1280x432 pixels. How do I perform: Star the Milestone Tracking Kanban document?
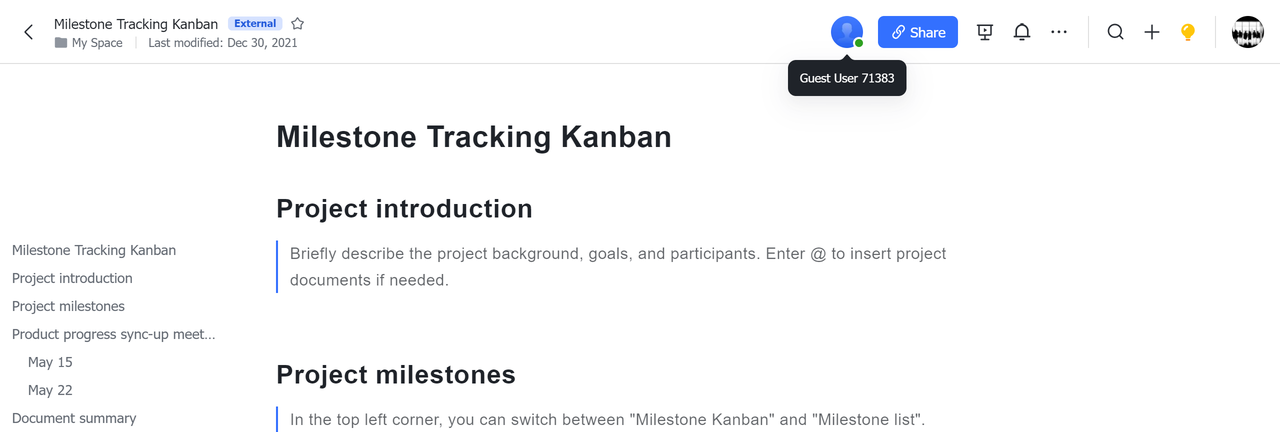[x=298, y=23]
